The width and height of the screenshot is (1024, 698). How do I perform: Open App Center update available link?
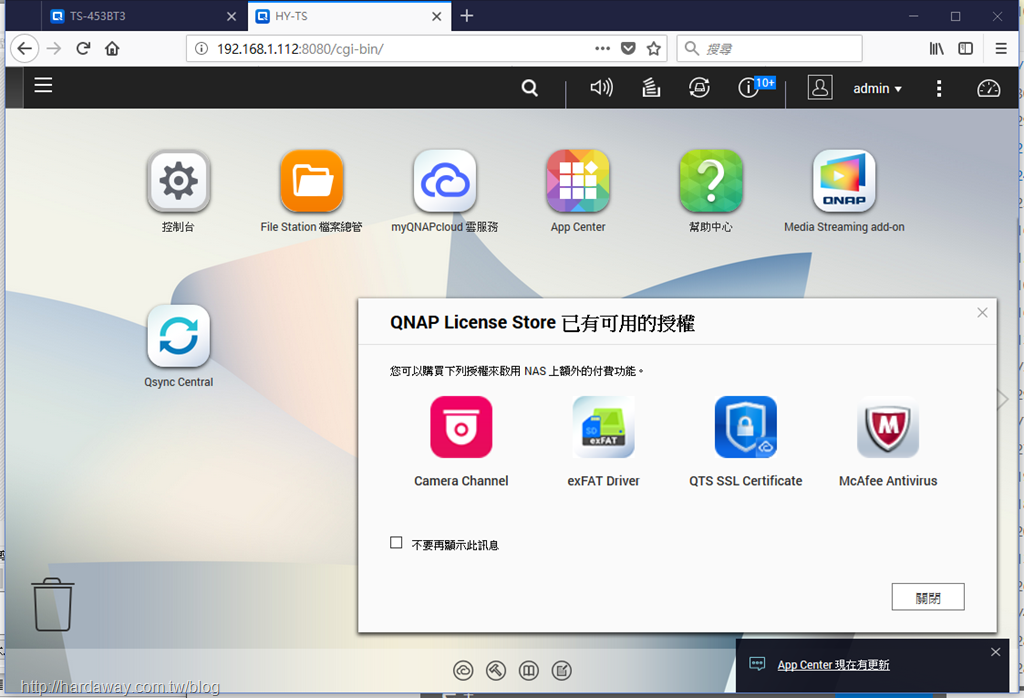833,665
